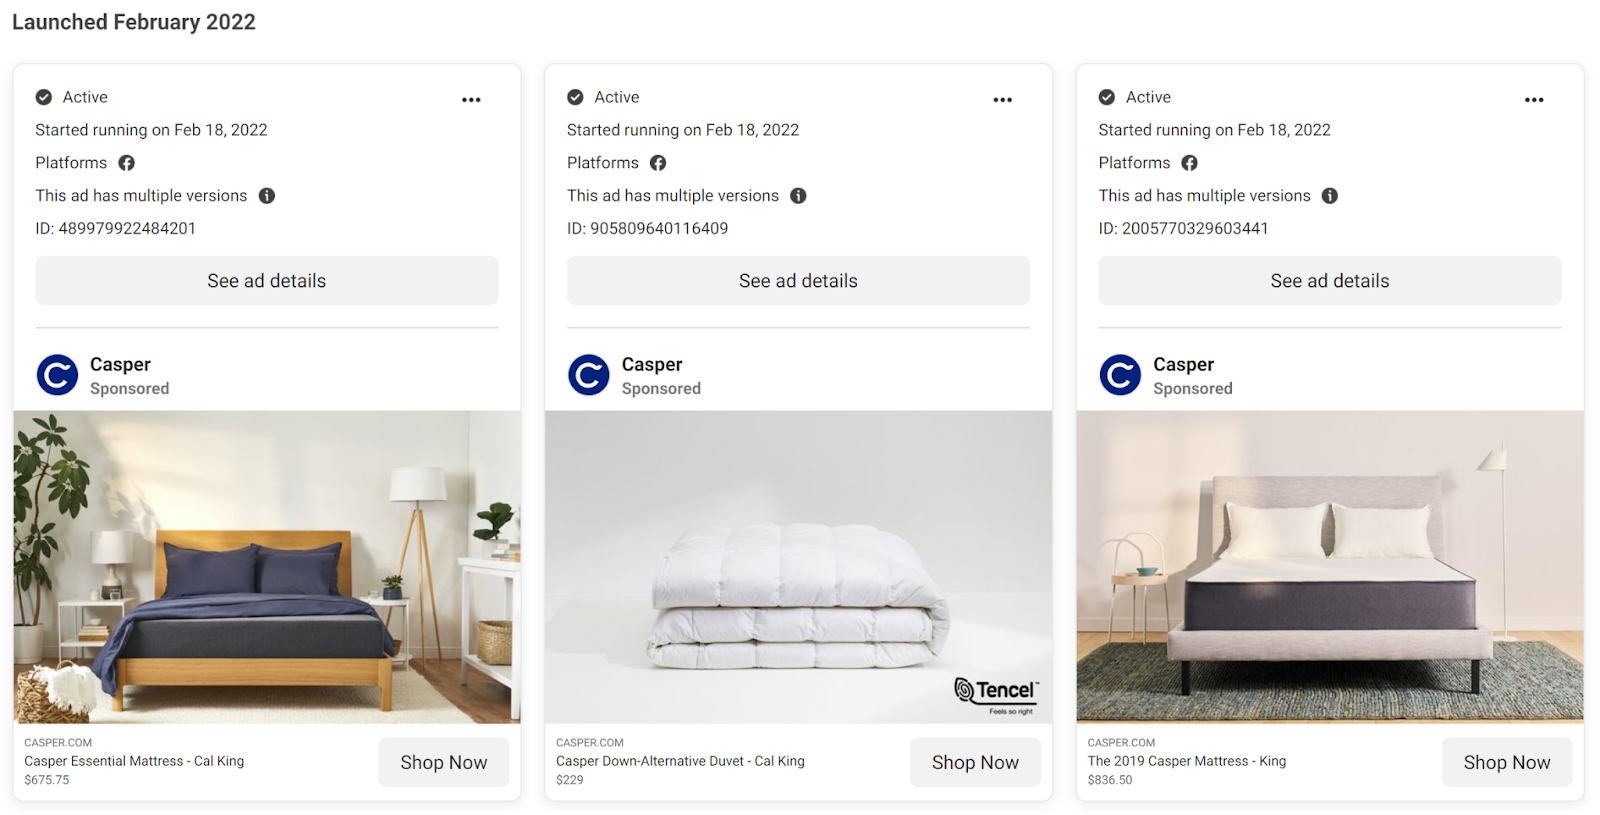Click the multiple versions info icon on the Duvet ad

pyautogui.click(x=798, y=196)
